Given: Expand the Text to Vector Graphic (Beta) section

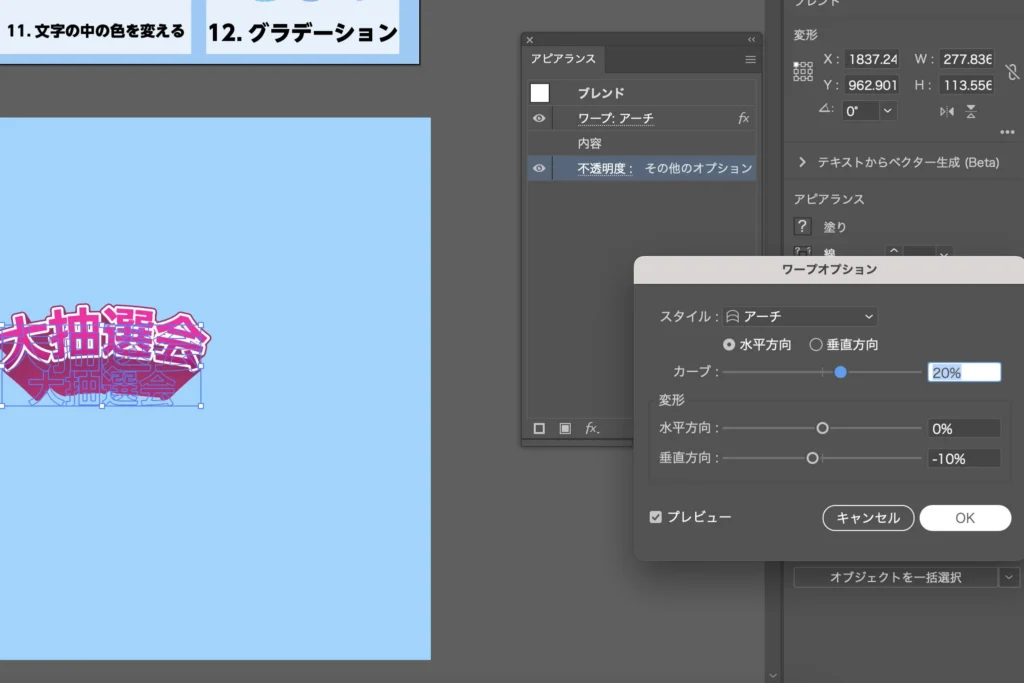Looking at the screenshot, I should [802, 162].
